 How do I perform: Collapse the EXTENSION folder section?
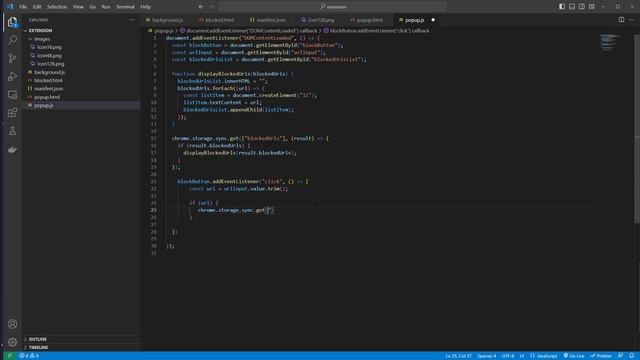pyautogui.click(x=40, y=31)
